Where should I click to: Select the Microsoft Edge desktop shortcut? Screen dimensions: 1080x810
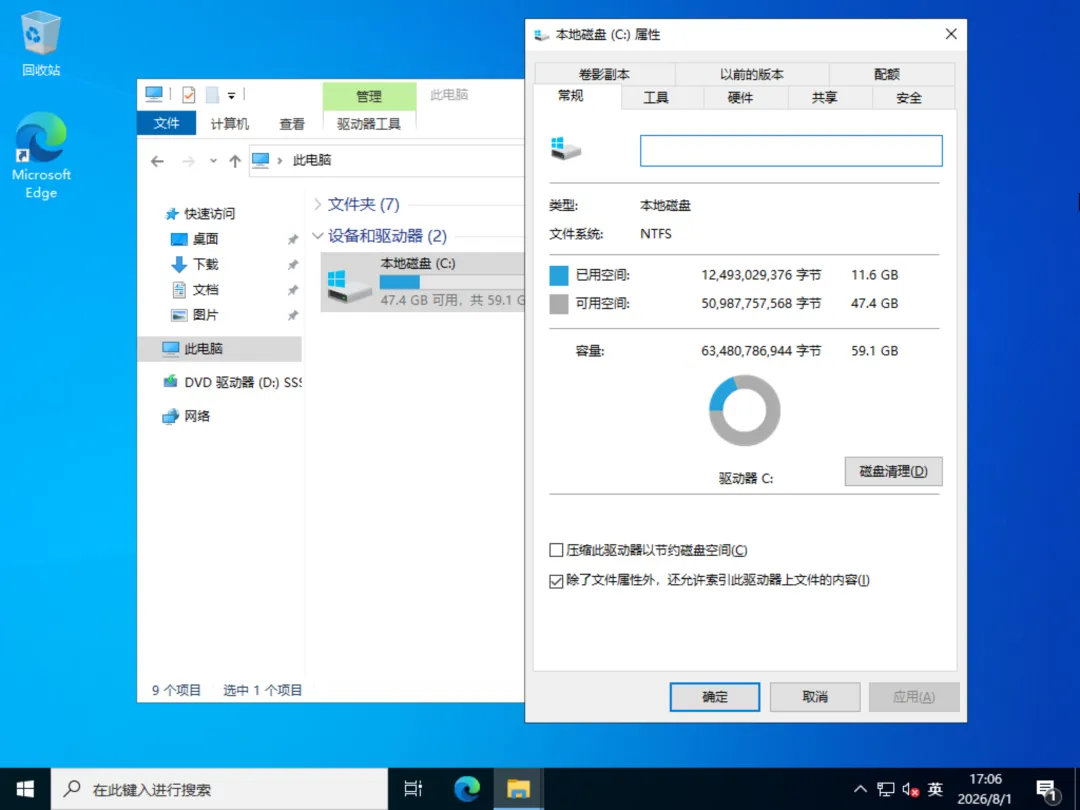(41, 156)
